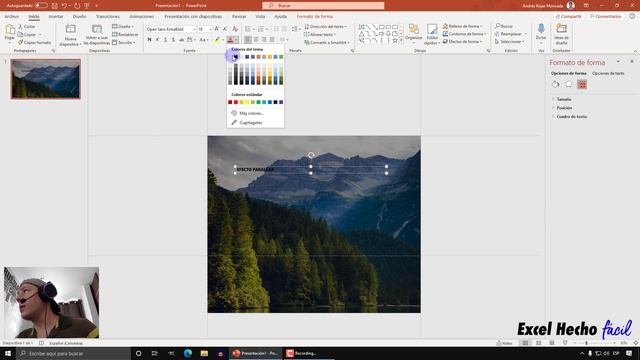This screenshot has width=640, height=360.
Task: Expand the Posición section
Action: (x=564, y=108)
